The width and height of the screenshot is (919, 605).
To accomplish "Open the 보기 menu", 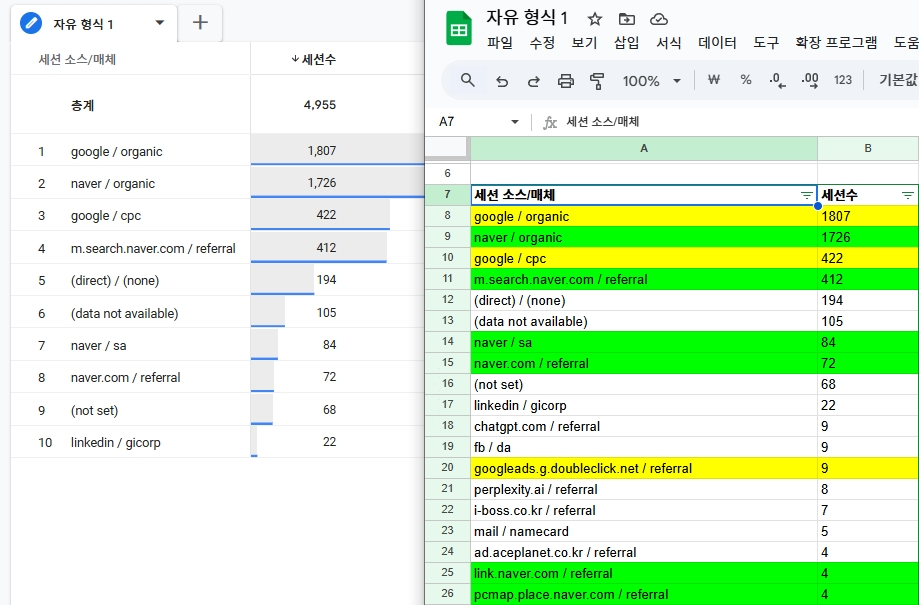I will (x=584, y=42).
